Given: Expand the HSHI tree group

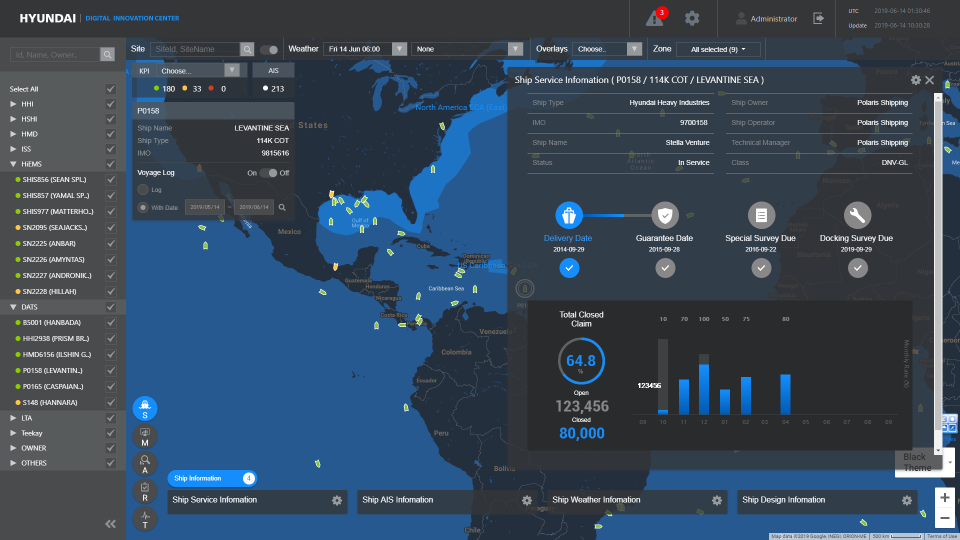Looking at the screenshot, I should click(13, 119).
